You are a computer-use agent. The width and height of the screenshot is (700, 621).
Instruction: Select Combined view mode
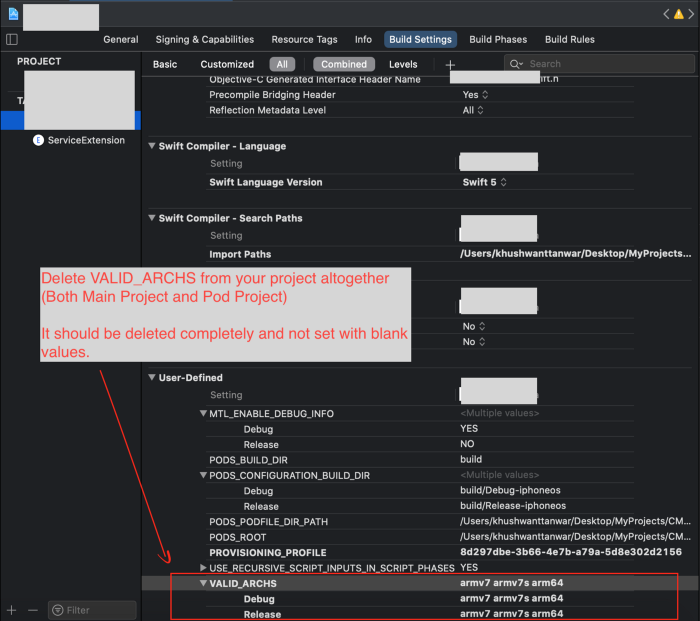[x=344, y=64]
